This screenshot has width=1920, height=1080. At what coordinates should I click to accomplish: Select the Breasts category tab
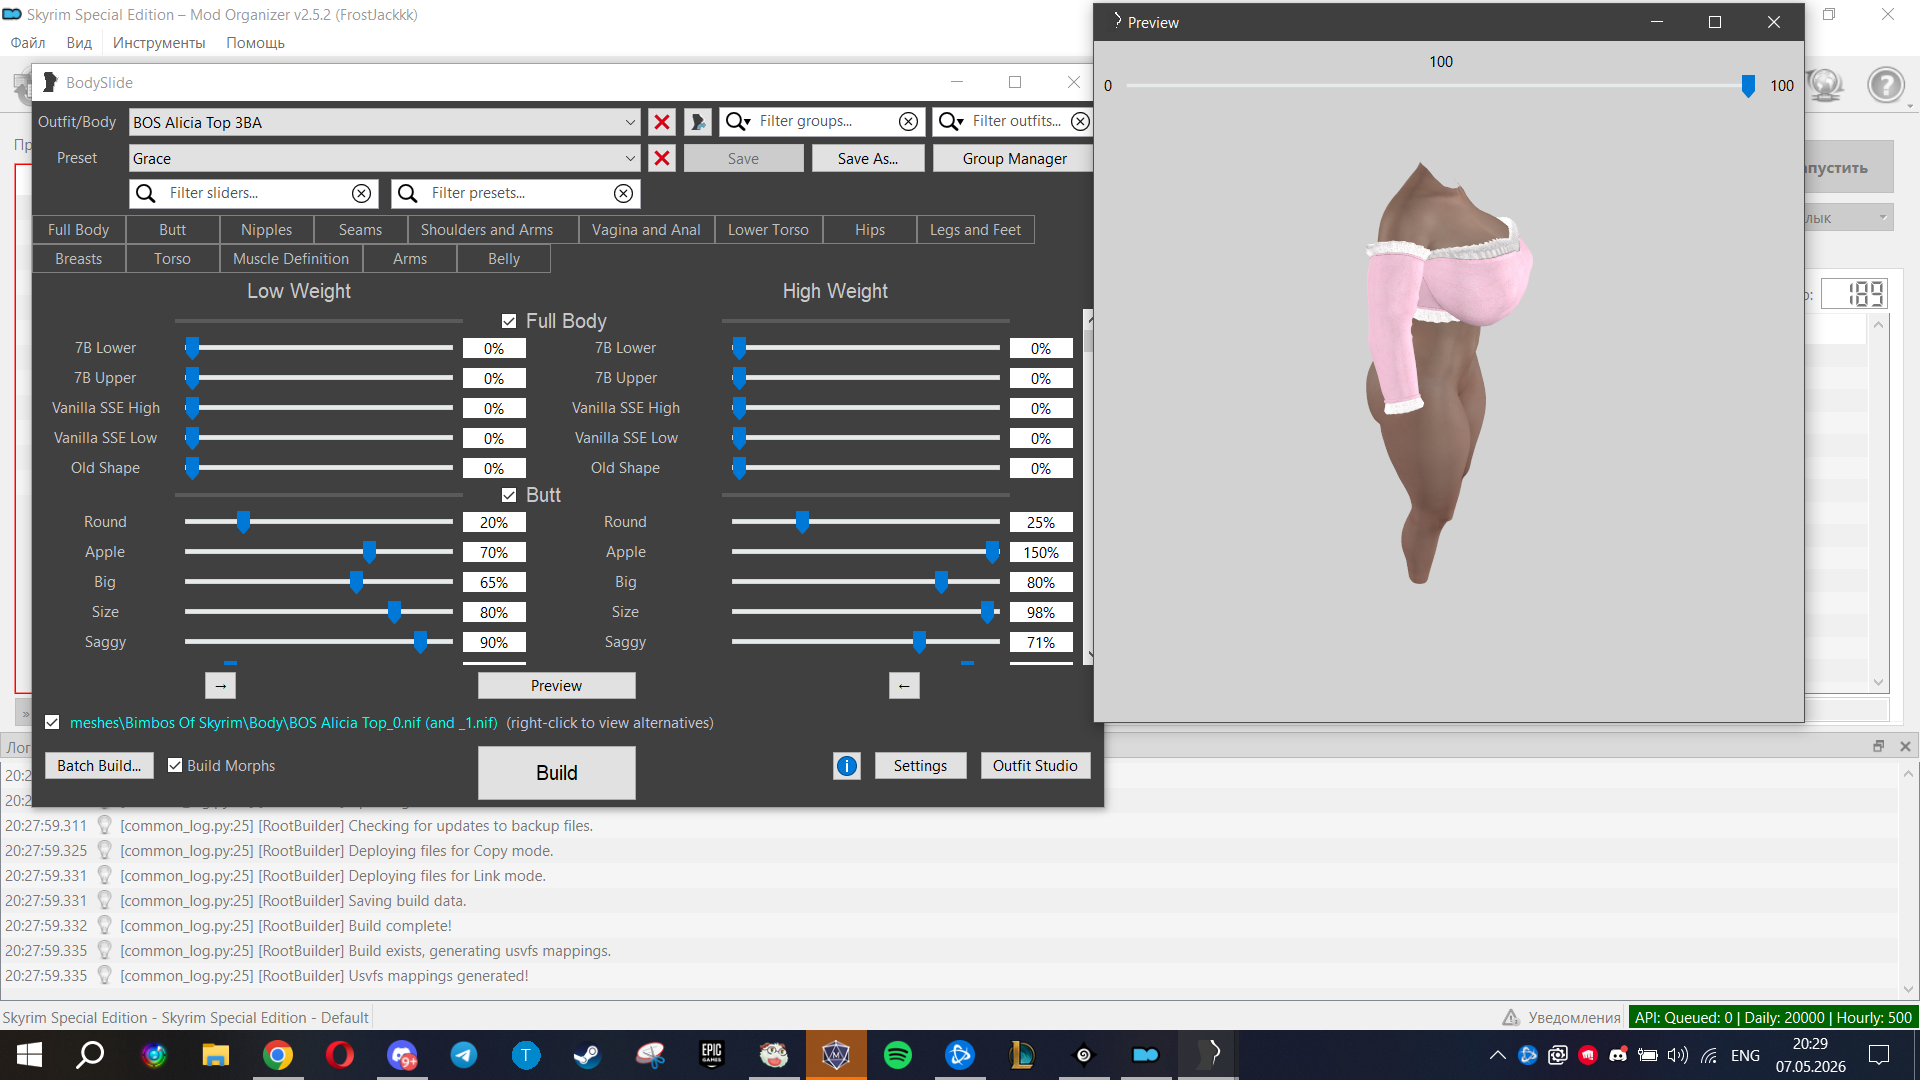(79, 259)
